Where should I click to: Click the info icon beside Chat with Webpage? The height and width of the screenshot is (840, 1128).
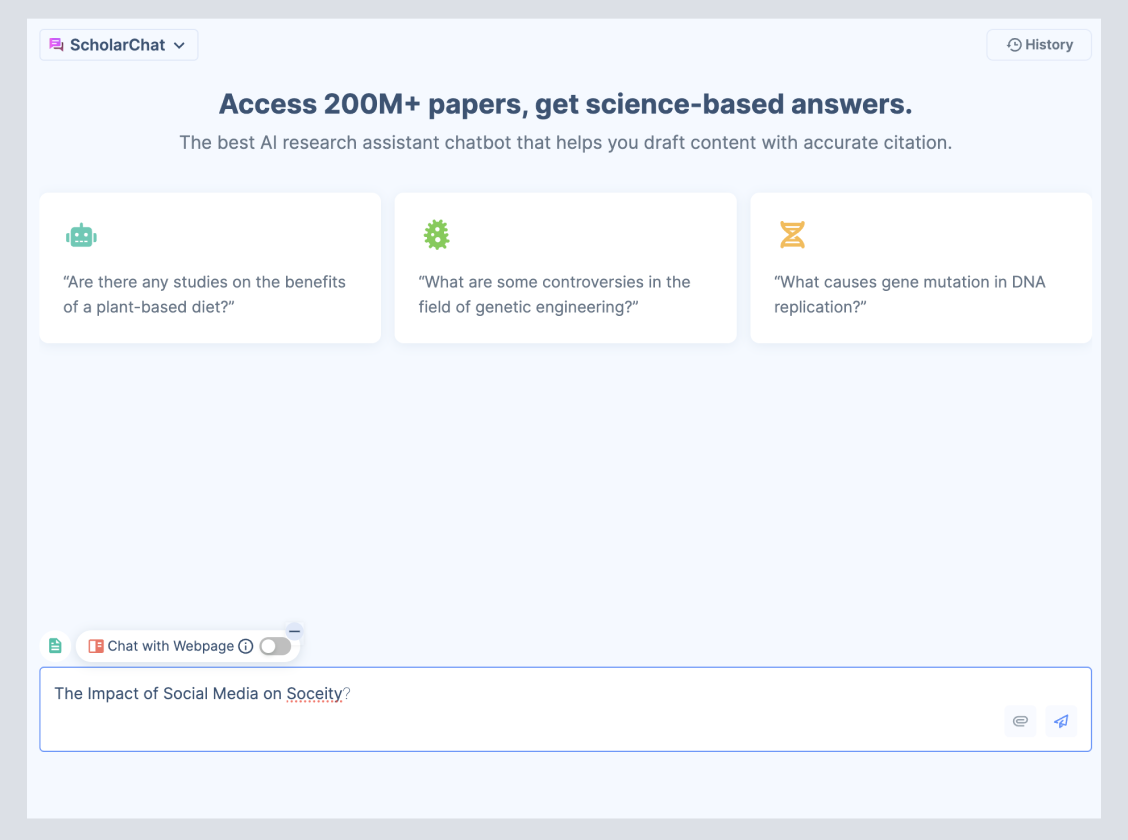click(245, 646)
